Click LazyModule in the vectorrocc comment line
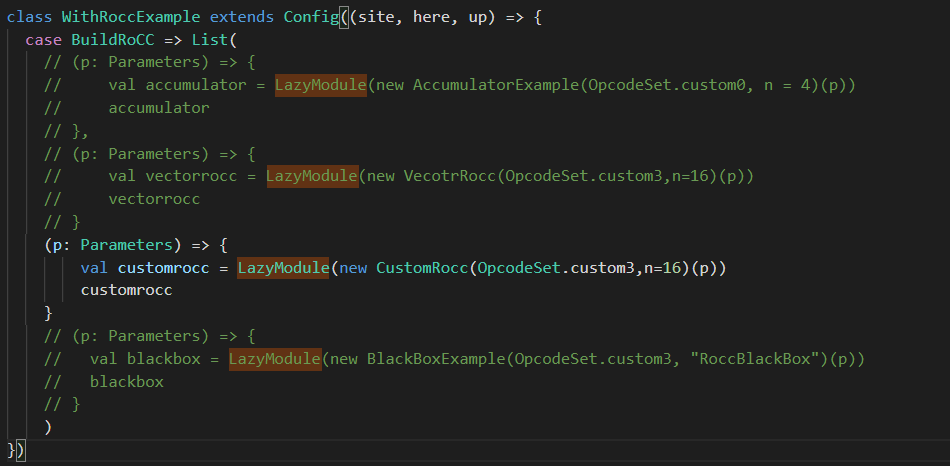The image size is (950, 466). 313,176
